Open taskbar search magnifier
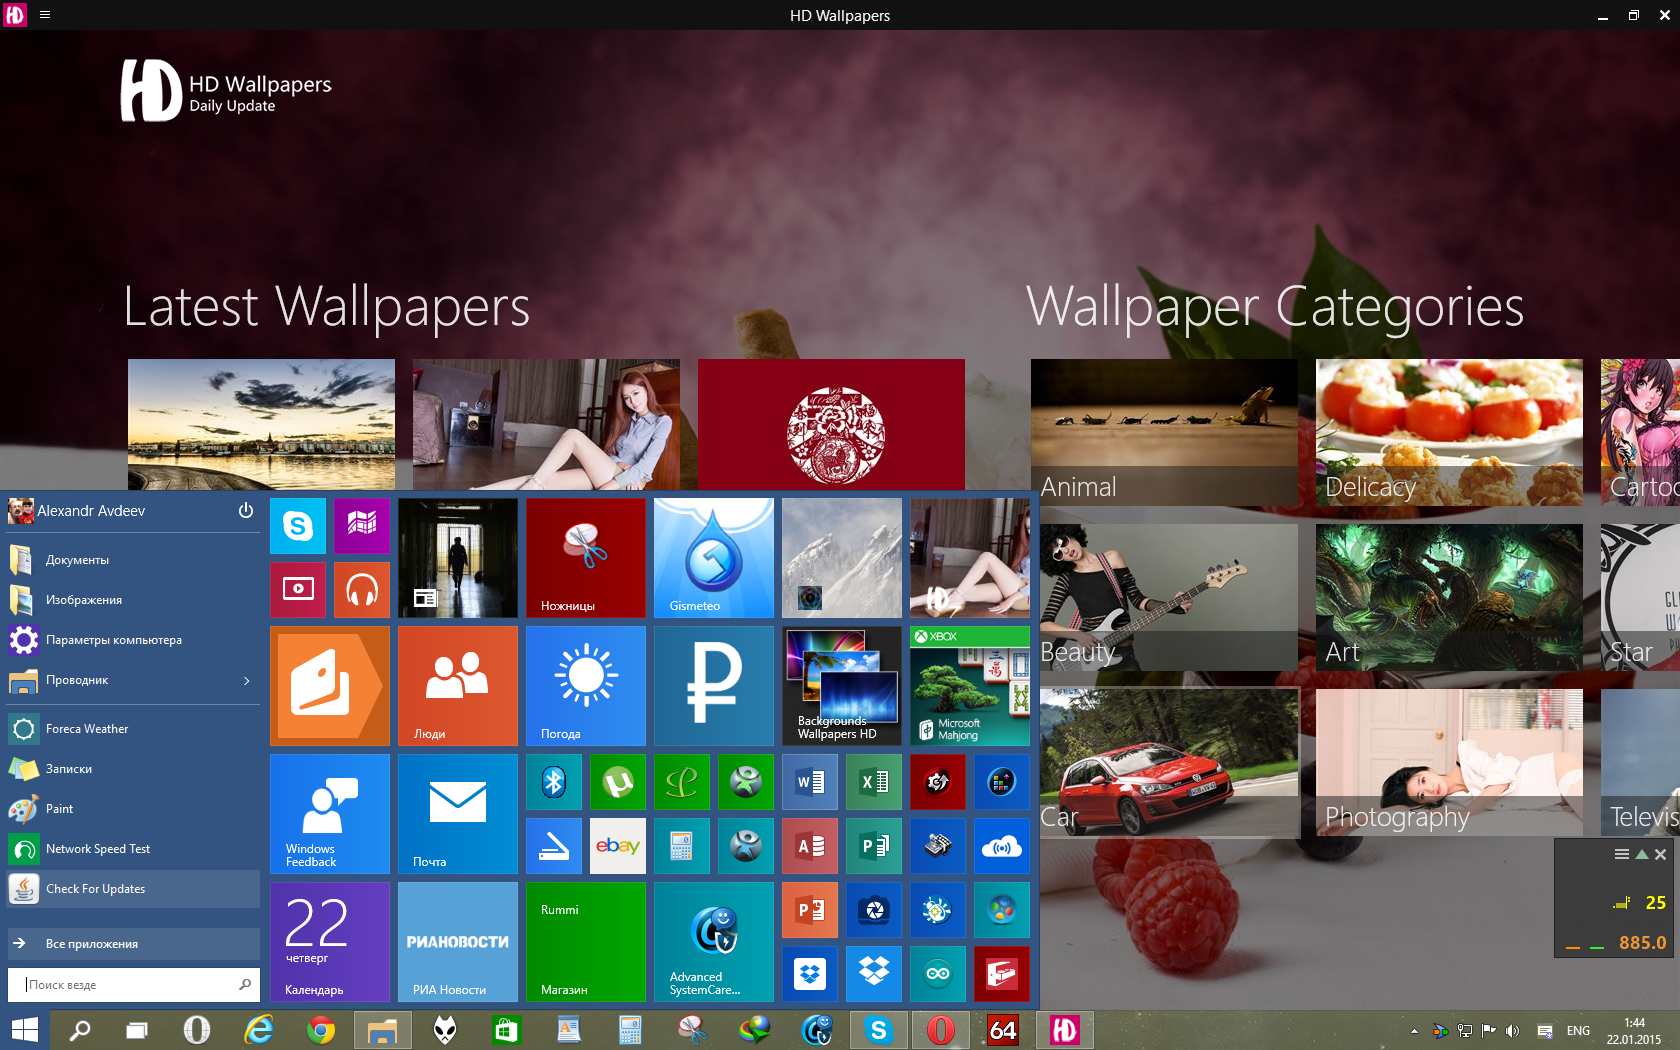Viewport: 1680px width, 1050px height. coord(80,1030)
